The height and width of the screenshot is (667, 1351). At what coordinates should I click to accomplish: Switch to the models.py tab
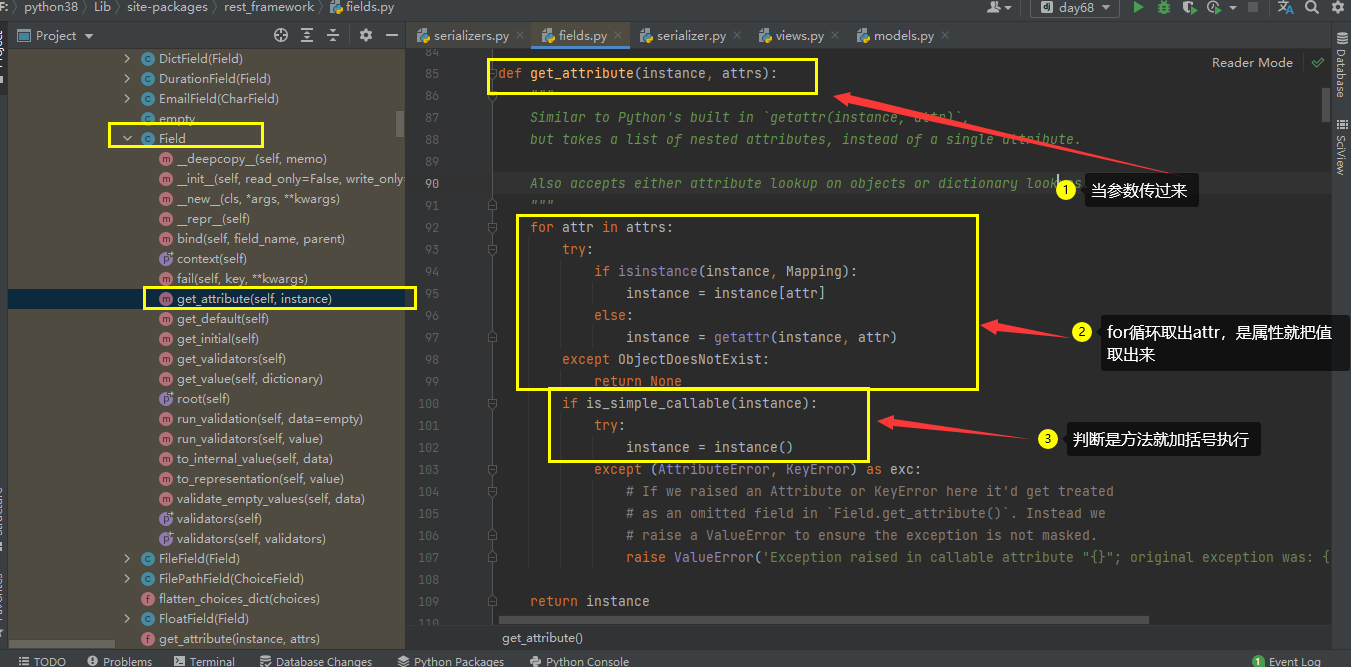tap(903, 36)
